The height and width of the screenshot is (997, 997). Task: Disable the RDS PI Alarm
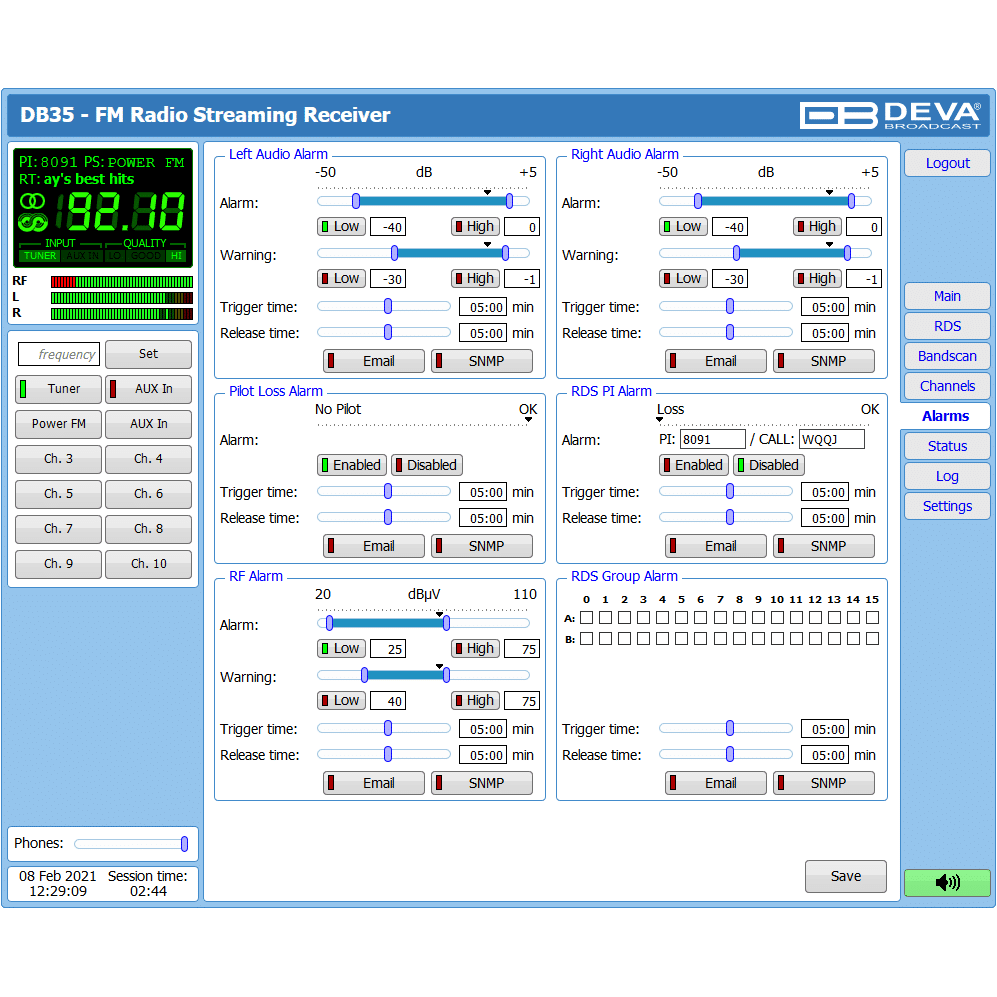[x=767, y=465]
